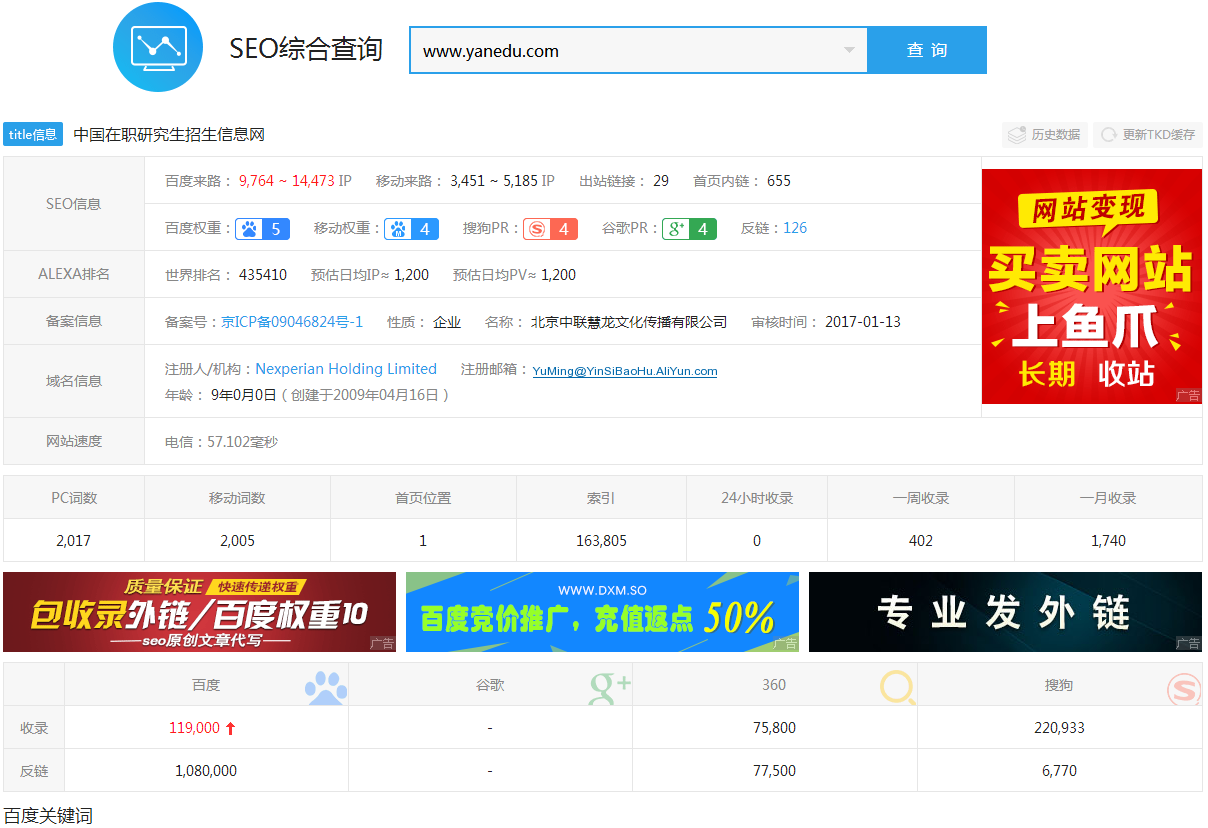Viewport: 1208px width, 828px height.
Task: Open Sogou backlinks value 6,770
Action: [1059, 771]
